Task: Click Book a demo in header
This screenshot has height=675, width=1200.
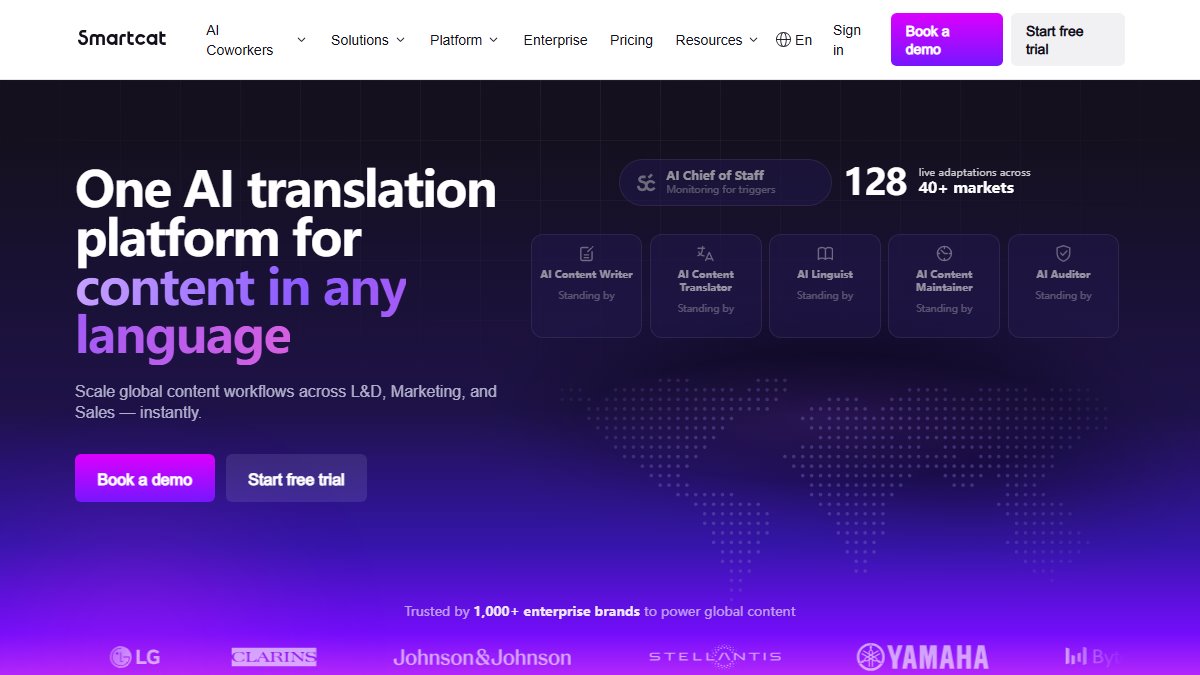Action: click(x=947, y=40)
